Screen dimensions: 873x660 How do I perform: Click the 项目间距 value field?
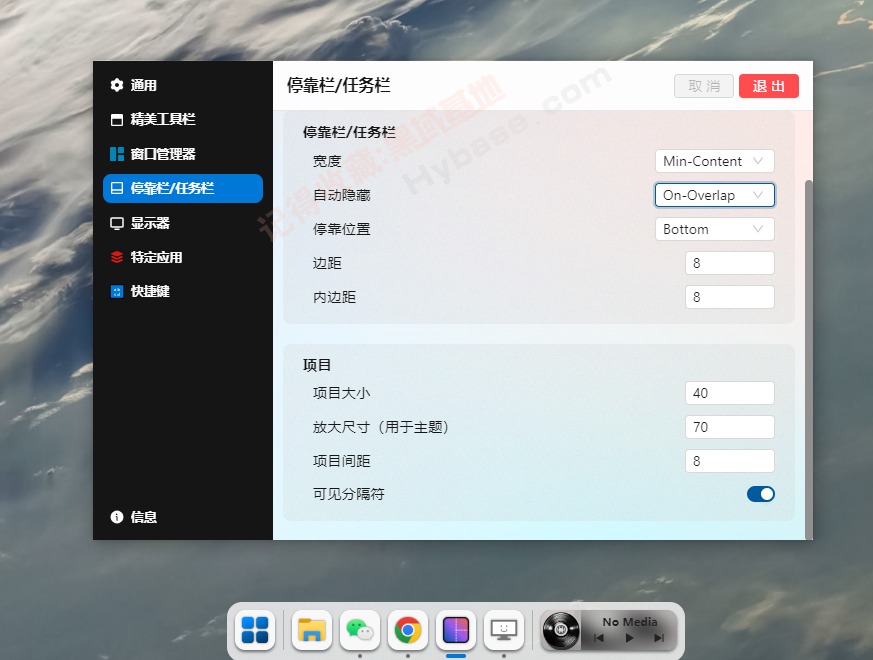[729, 461]
